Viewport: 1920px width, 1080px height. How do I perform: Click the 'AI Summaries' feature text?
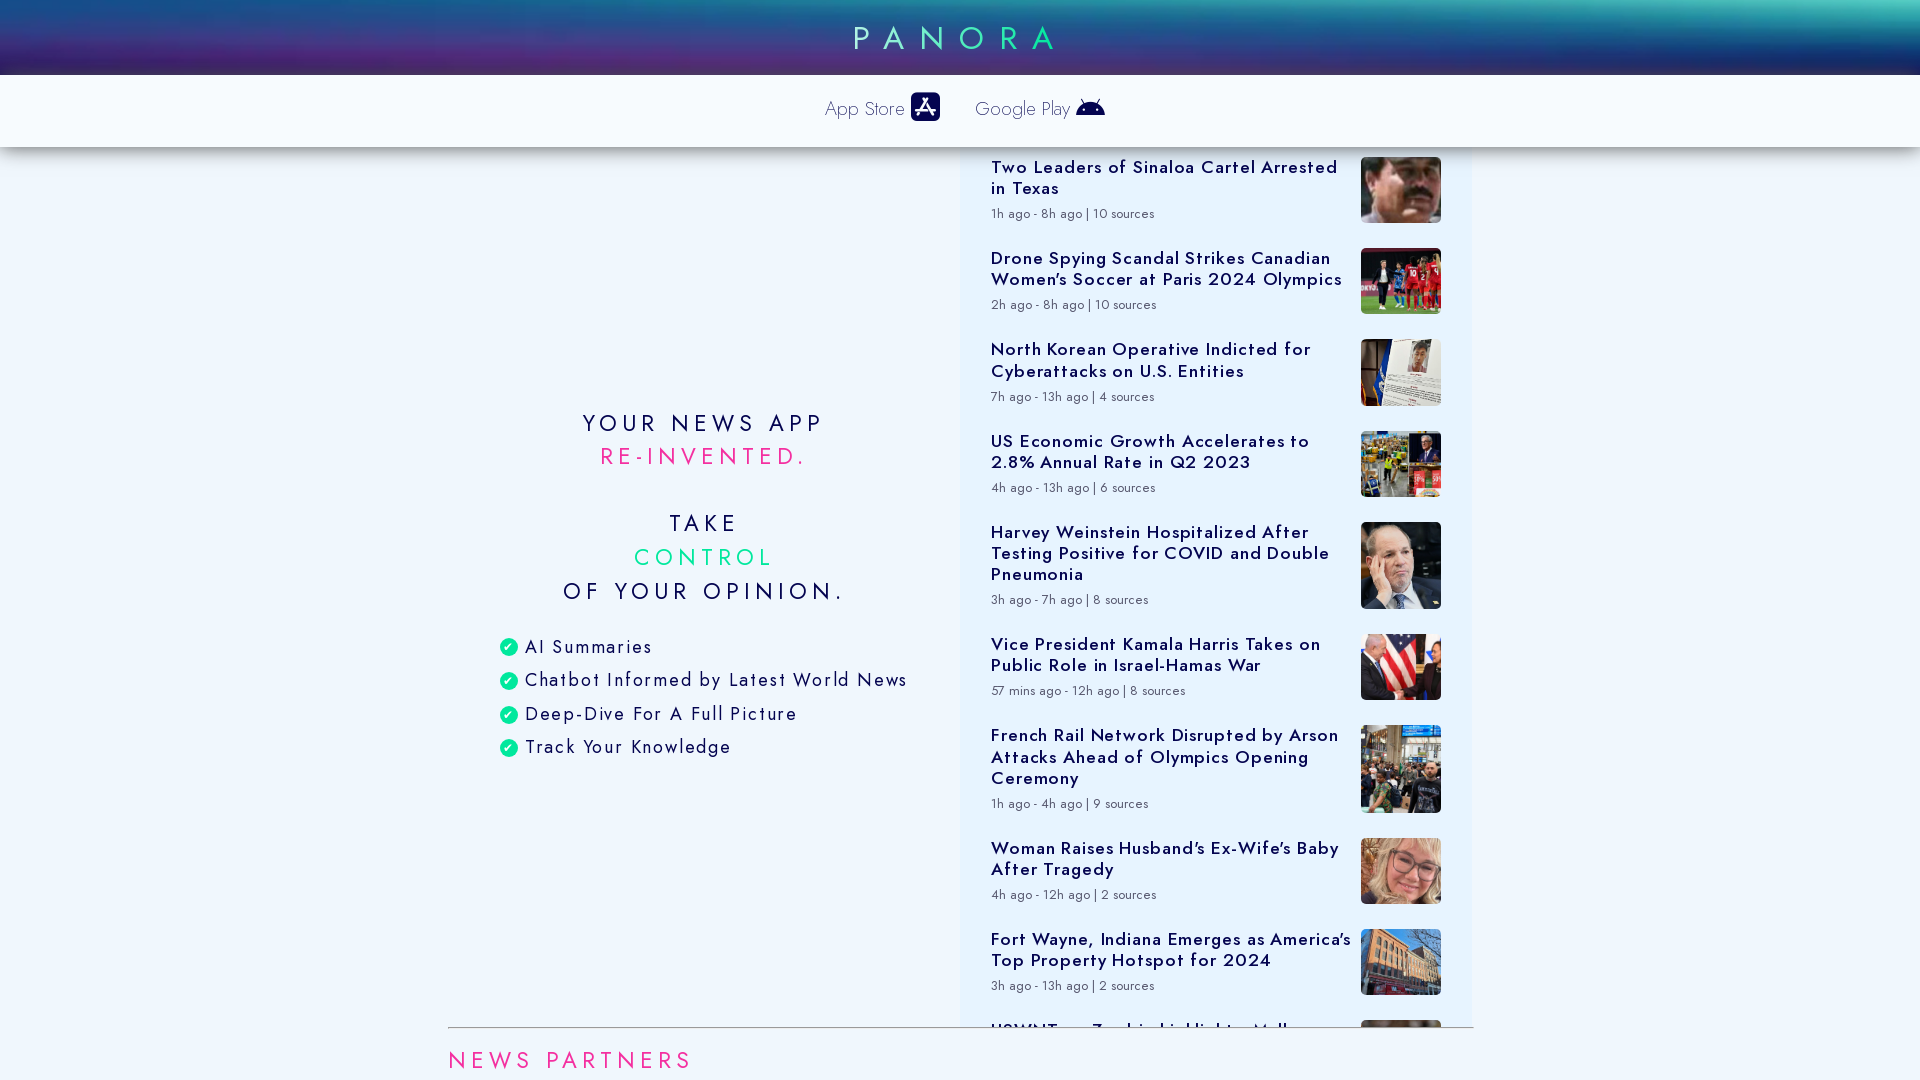pos(588,648)
